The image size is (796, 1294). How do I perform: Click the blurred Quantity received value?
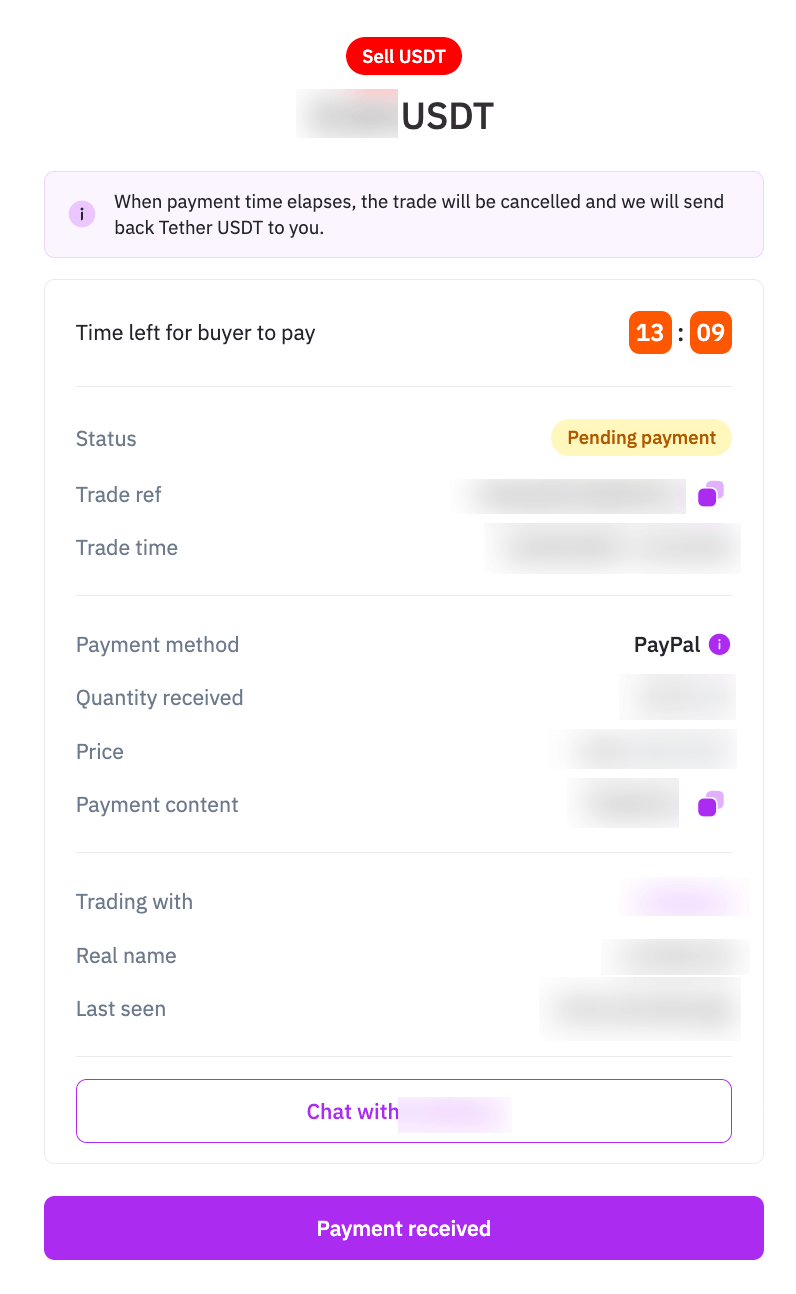(x=678, y=697)
